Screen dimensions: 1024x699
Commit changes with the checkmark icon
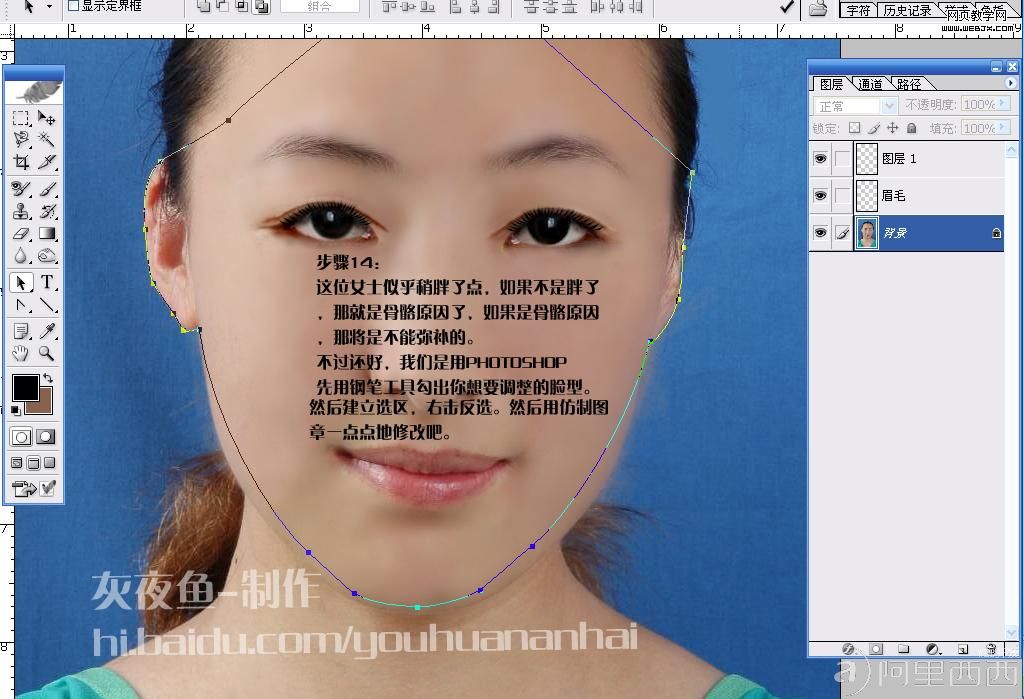coord(787,7)
